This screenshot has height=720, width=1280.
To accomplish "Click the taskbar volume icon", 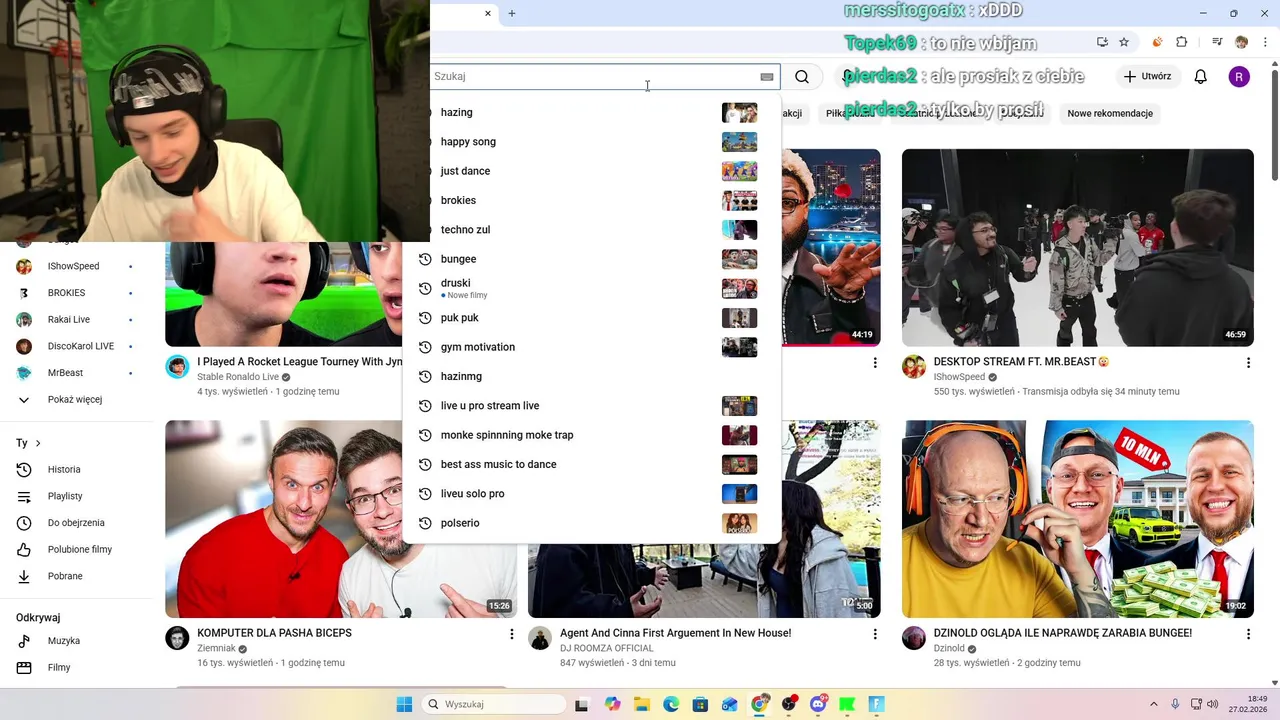I will click(1212, 704).
